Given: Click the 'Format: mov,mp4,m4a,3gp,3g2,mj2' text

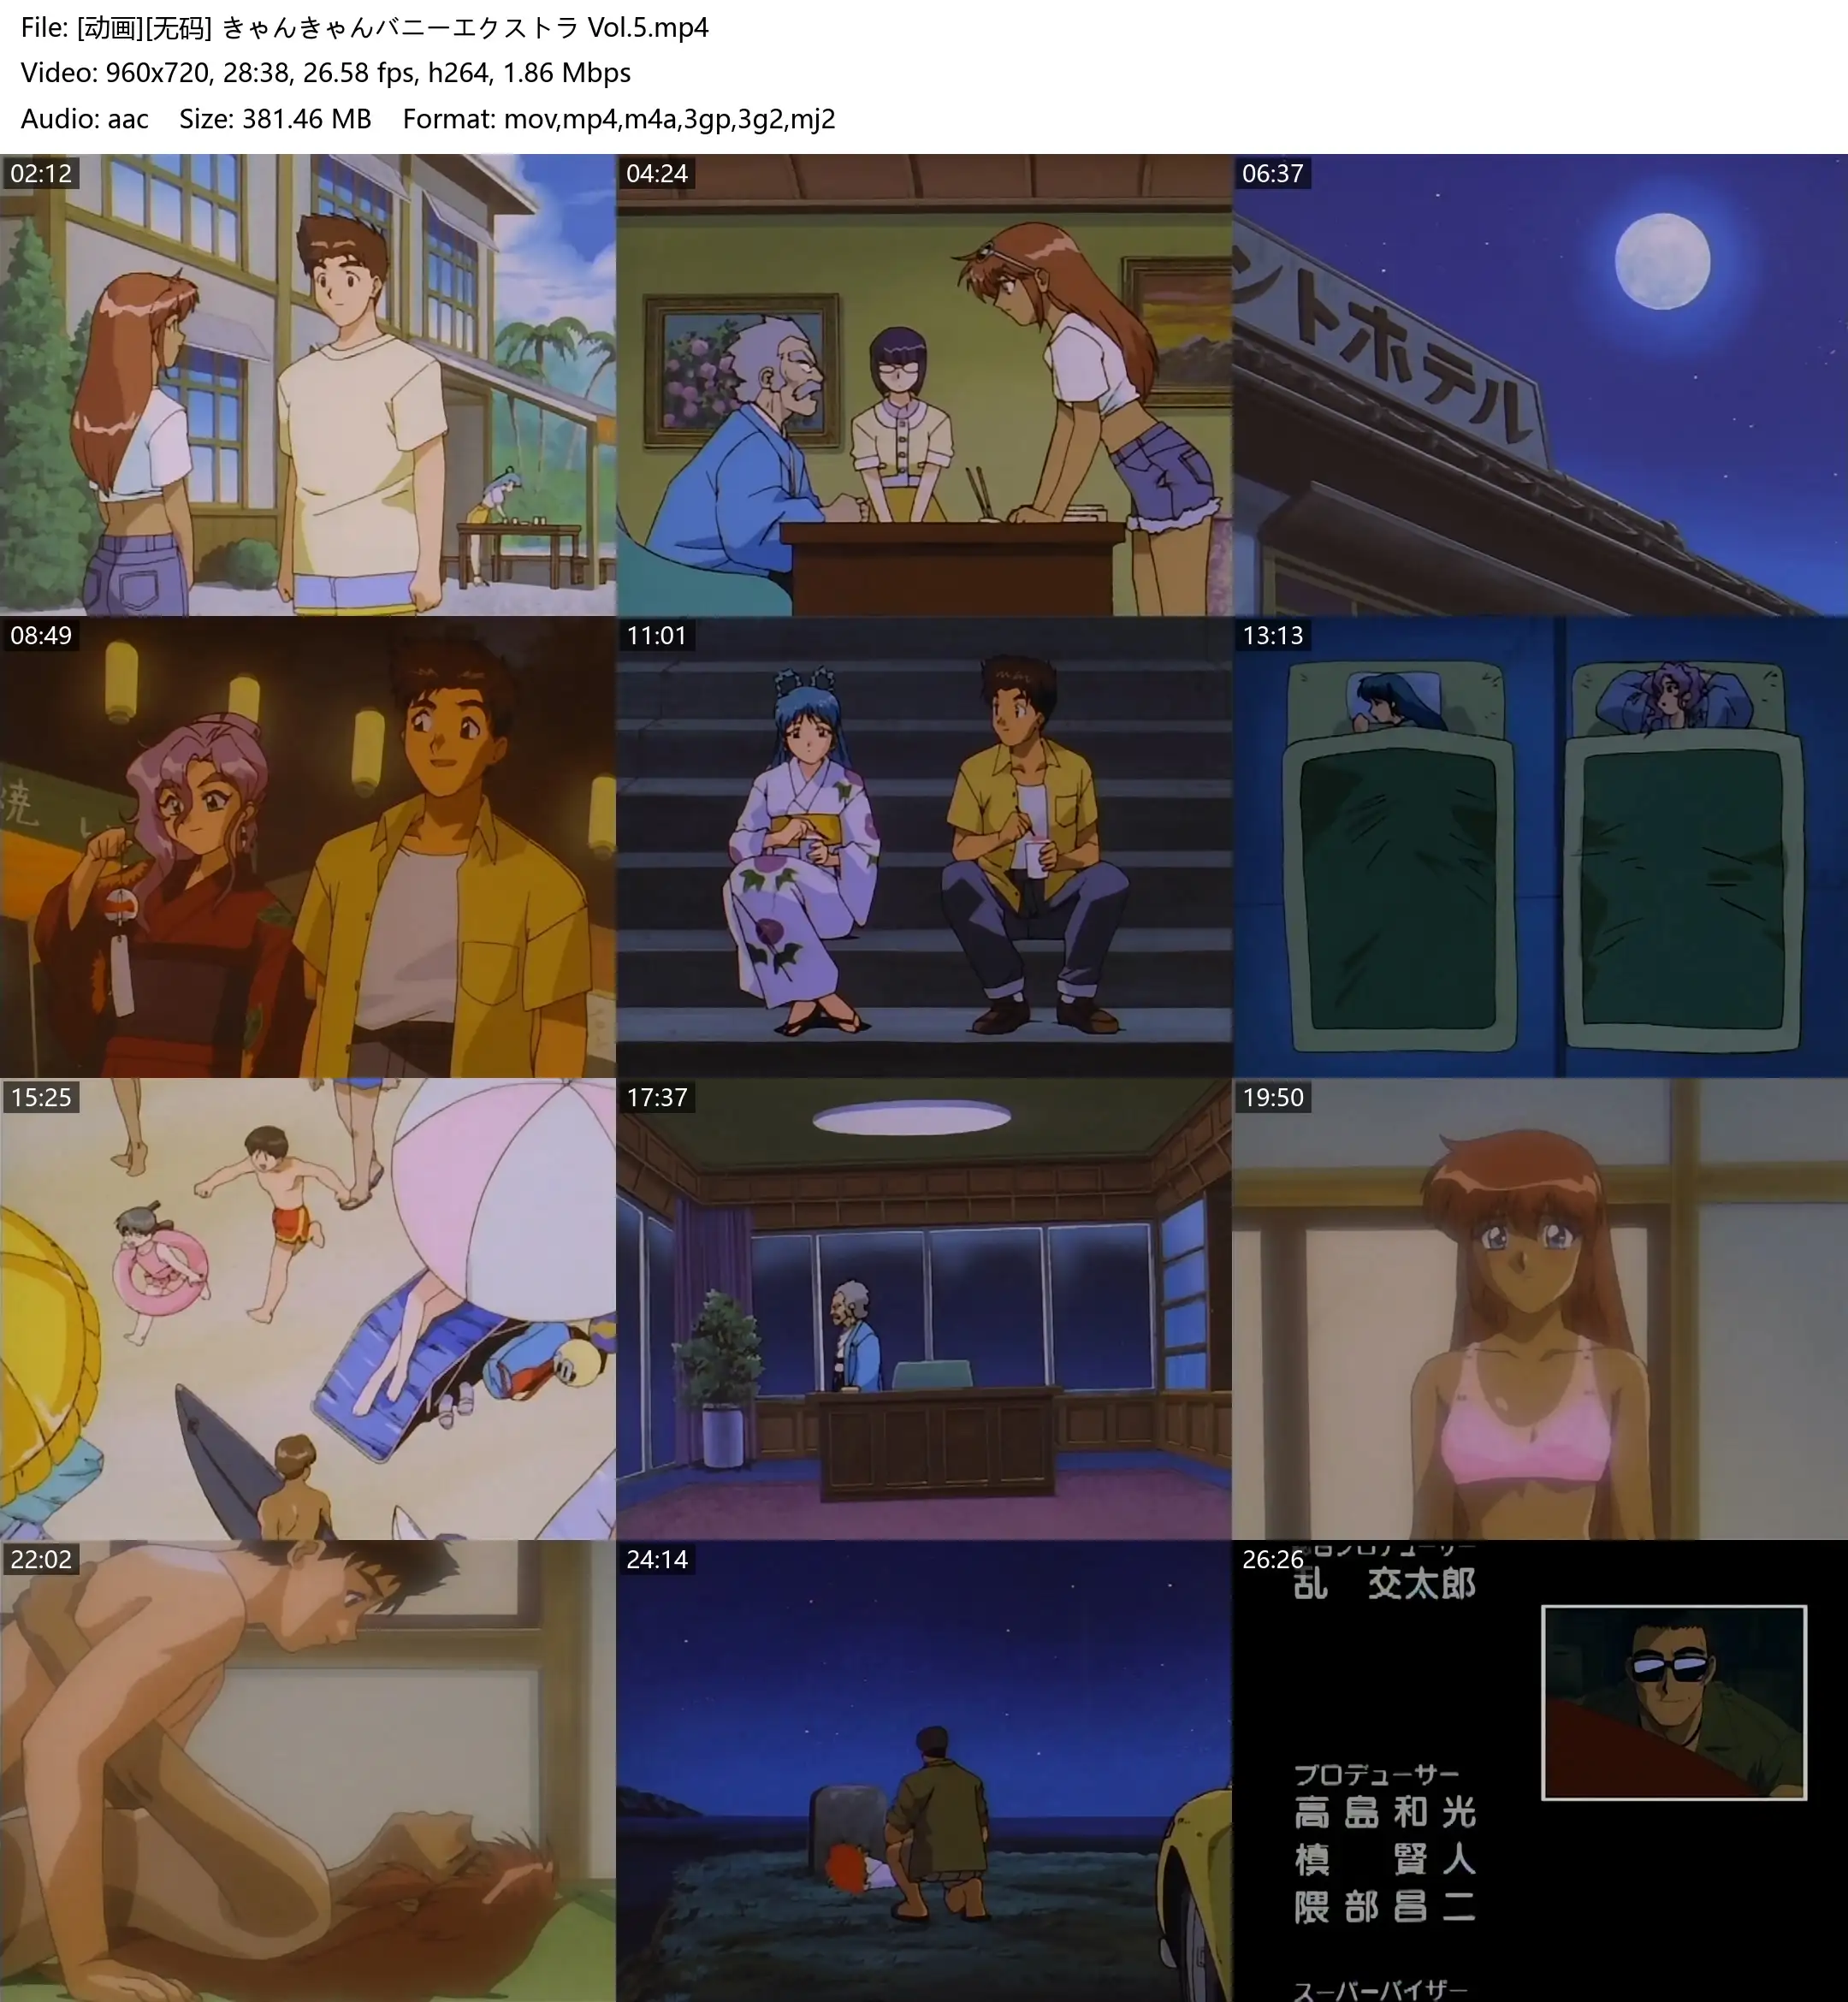Looking at the screenshot, I should [619, 119].
